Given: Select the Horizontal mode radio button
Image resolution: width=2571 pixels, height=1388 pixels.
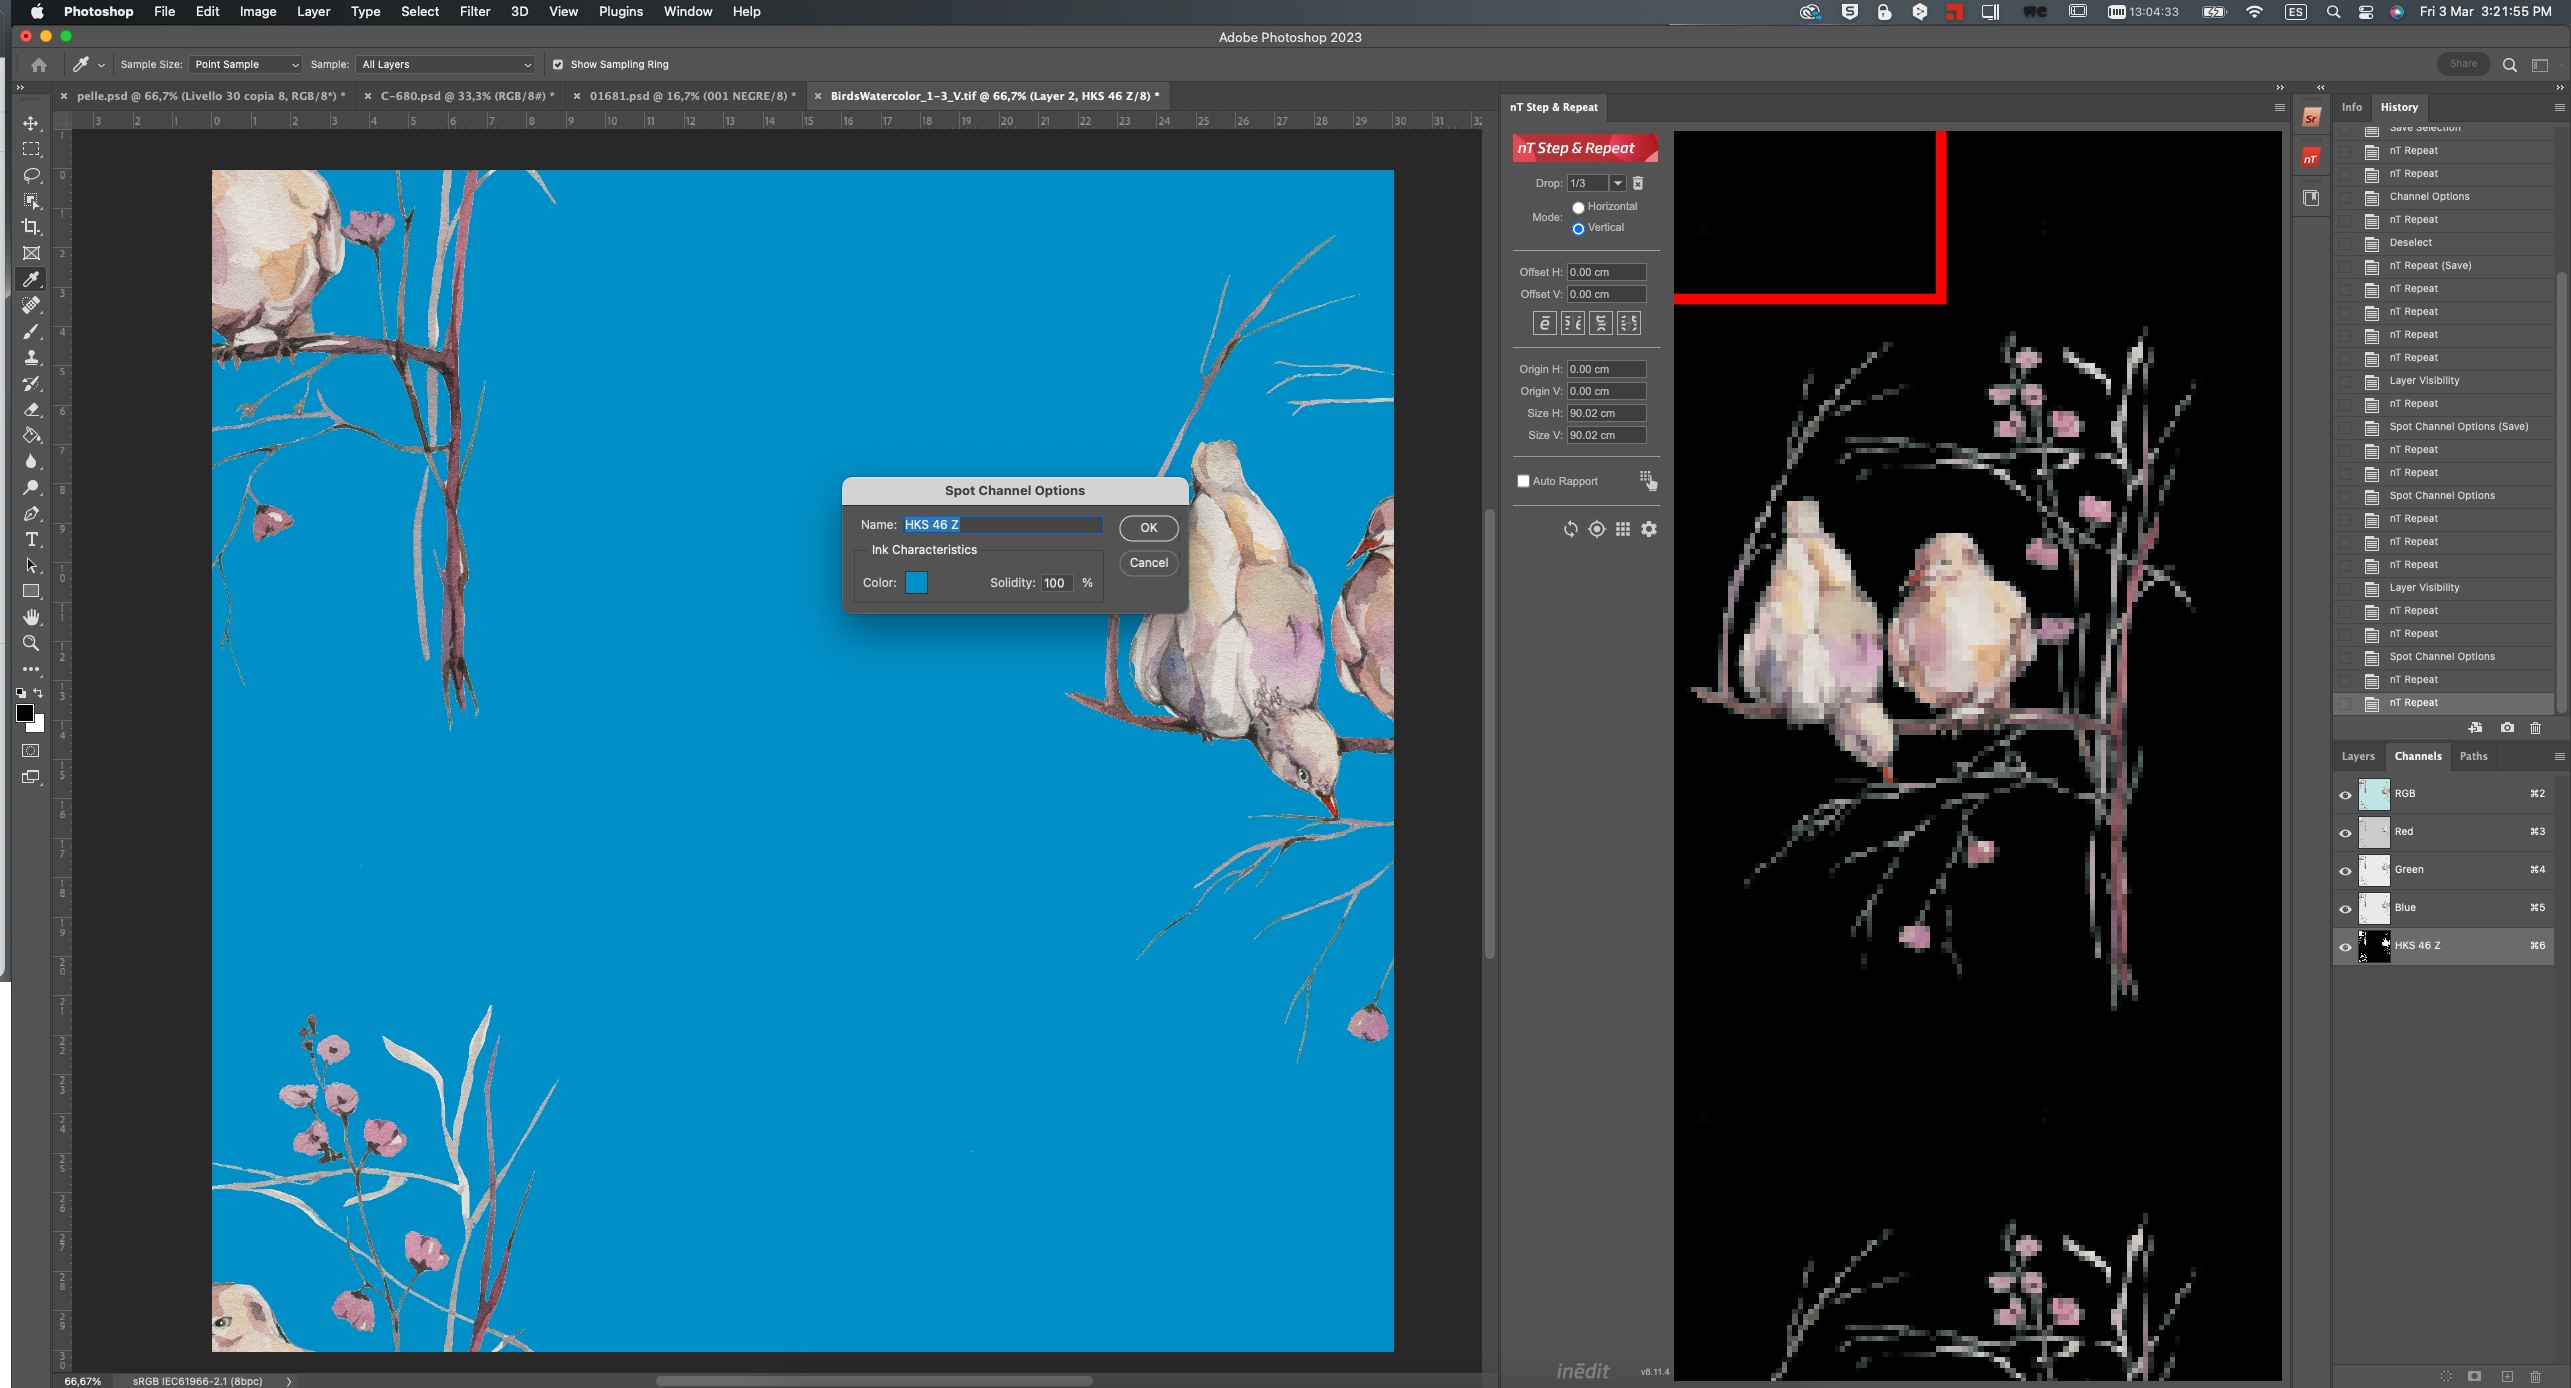Looking at the screenshot, I should (1578, 207).
